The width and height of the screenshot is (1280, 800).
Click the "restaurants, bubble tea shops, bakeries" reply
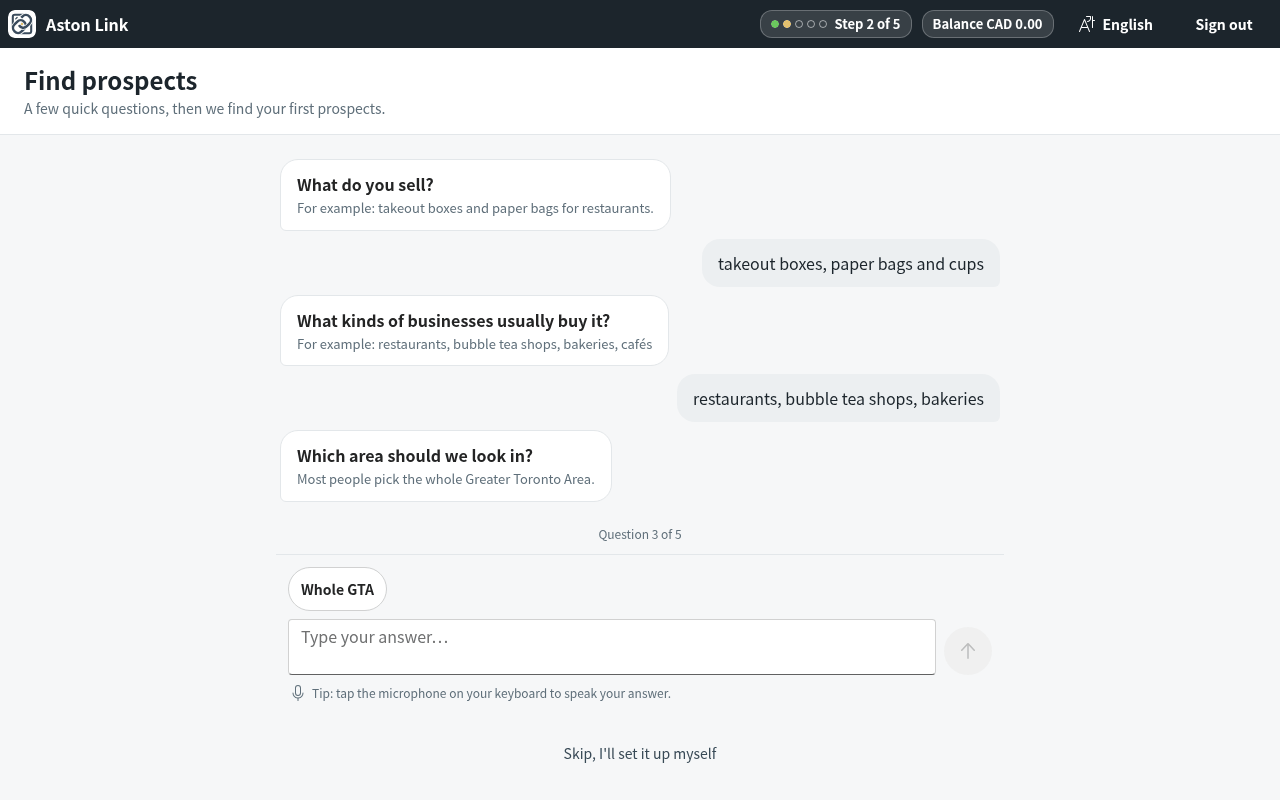pyautogui.click(x=838, y=398)
